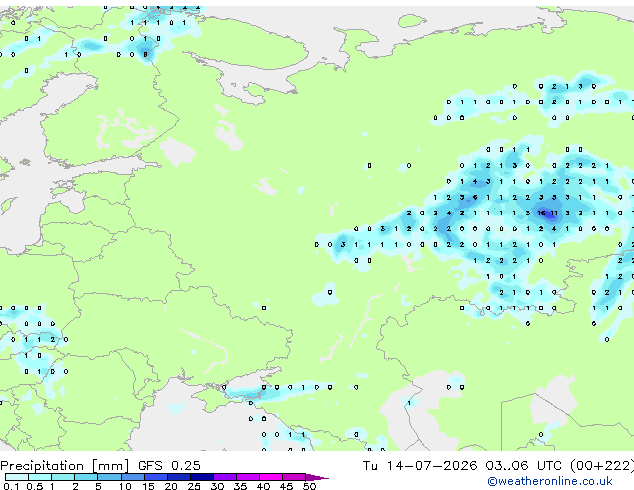Pick the 15–20 mm legend swatch

(x=156, y=477)
